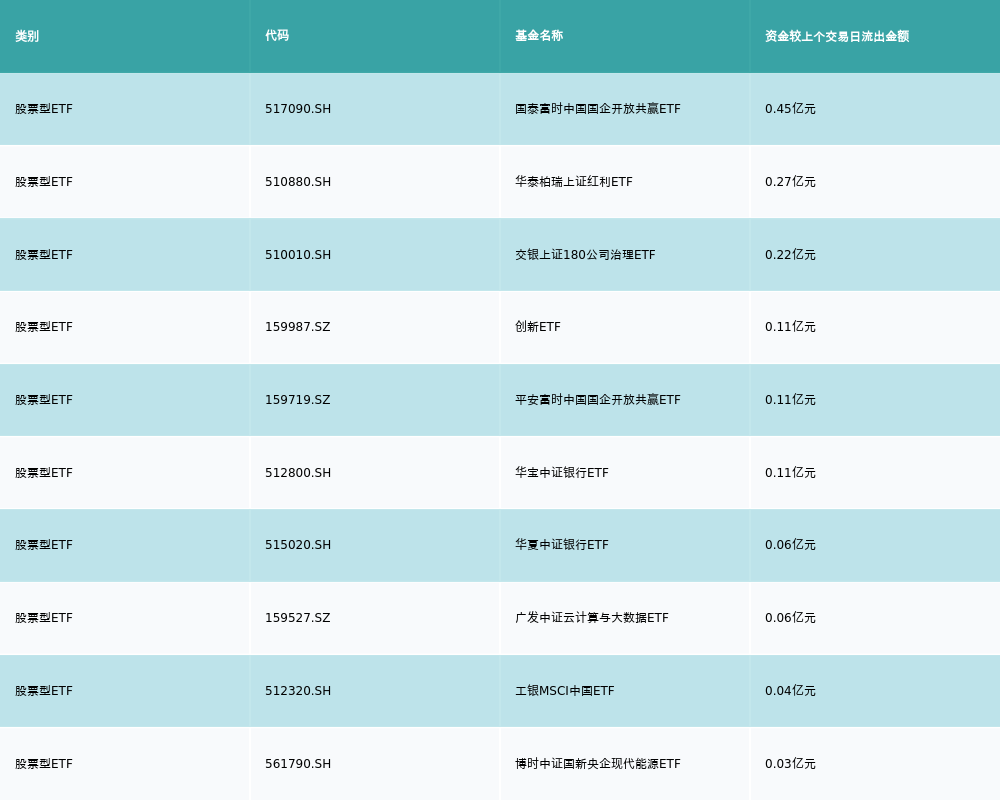Click fund name 华泰柏瑞上证红利ETF
The image size is (1000, 800).
pos(574,182)
